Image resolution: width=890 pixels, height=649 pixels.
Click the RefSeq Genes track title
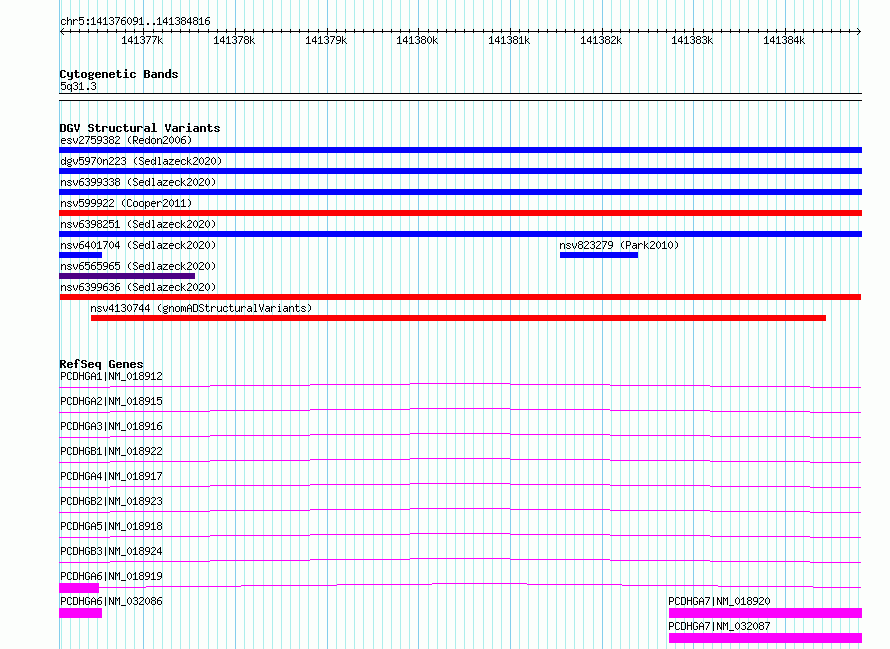pos(101,364)
